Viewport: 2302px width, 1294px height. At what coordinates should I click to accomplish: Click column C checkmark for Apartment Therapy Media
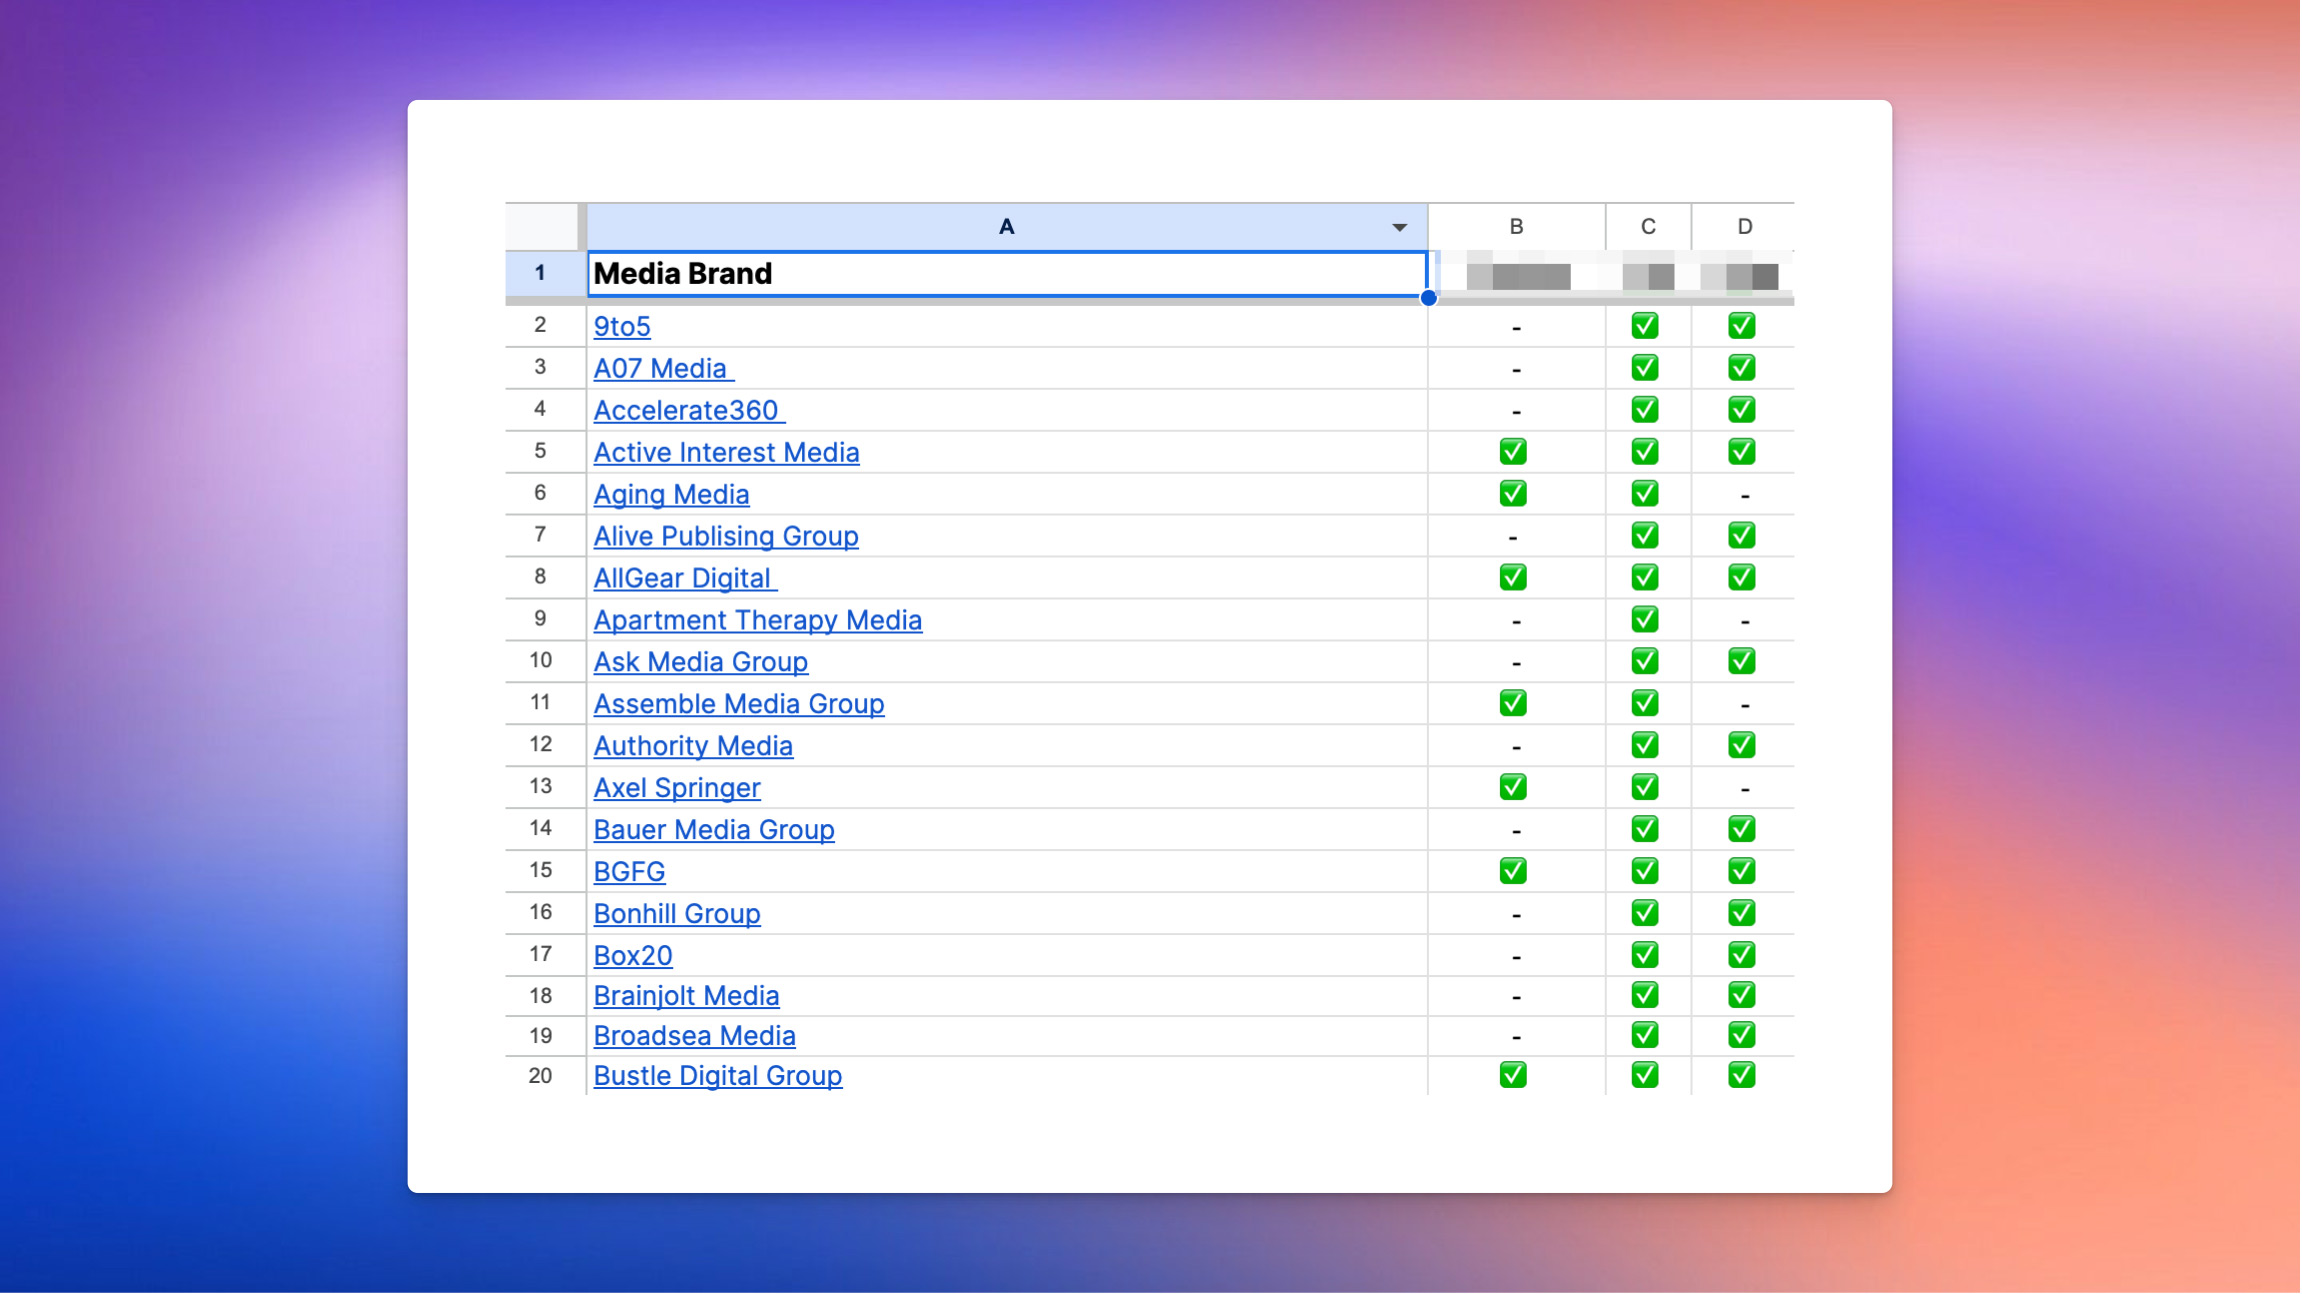(1645, 620)
